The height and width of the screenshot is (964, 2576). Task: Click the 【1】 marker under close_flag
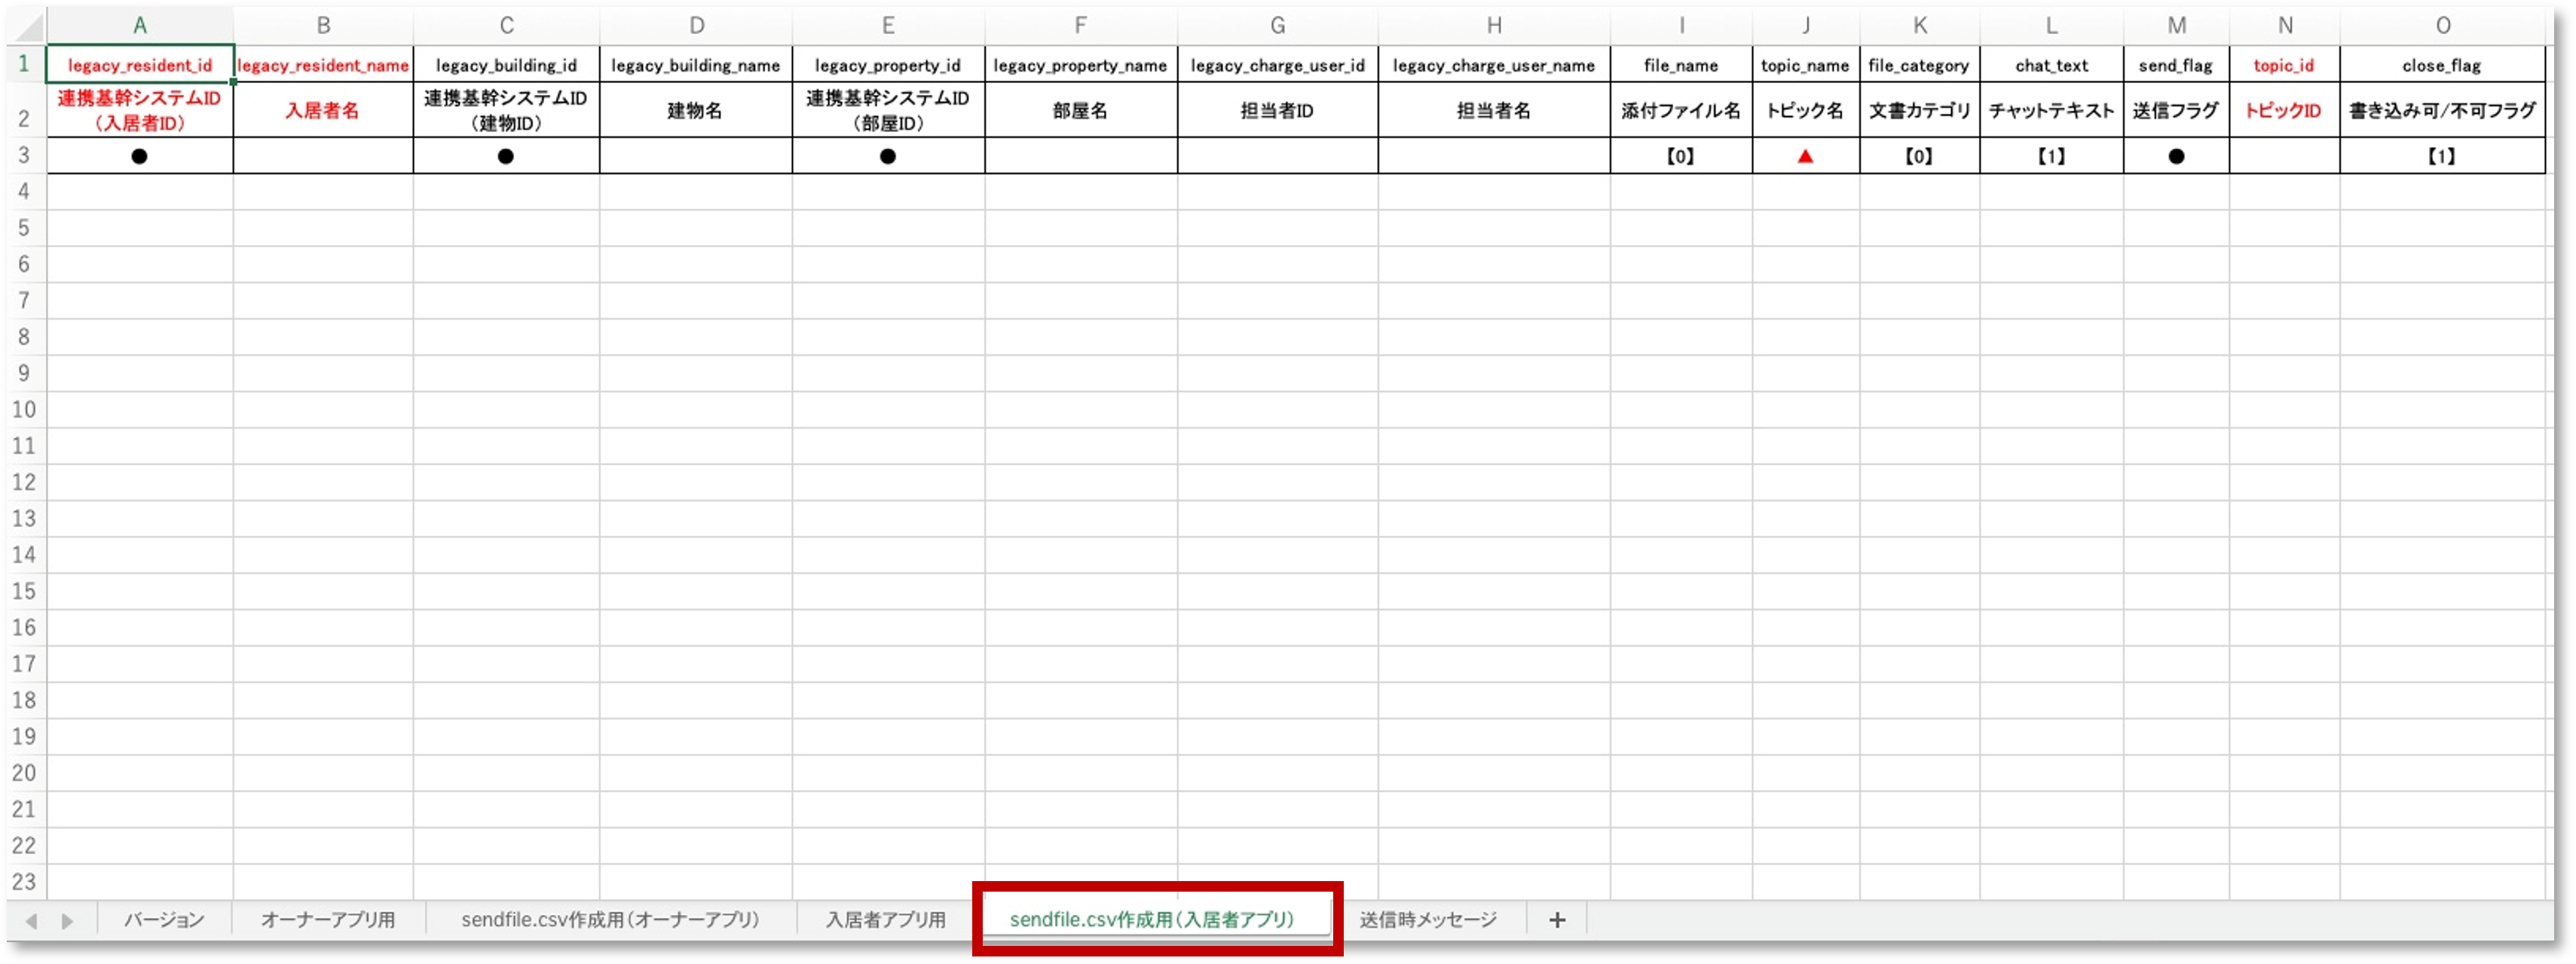click(2442, 156)
